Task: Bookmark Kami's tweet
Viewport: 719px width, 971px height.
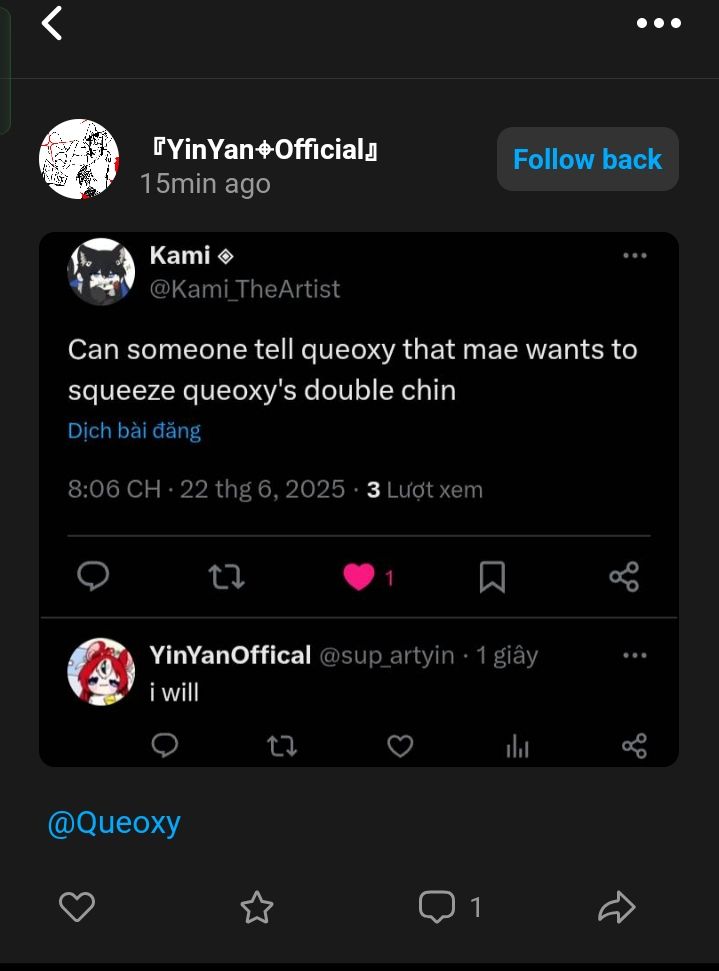Action: coord(492,577)
